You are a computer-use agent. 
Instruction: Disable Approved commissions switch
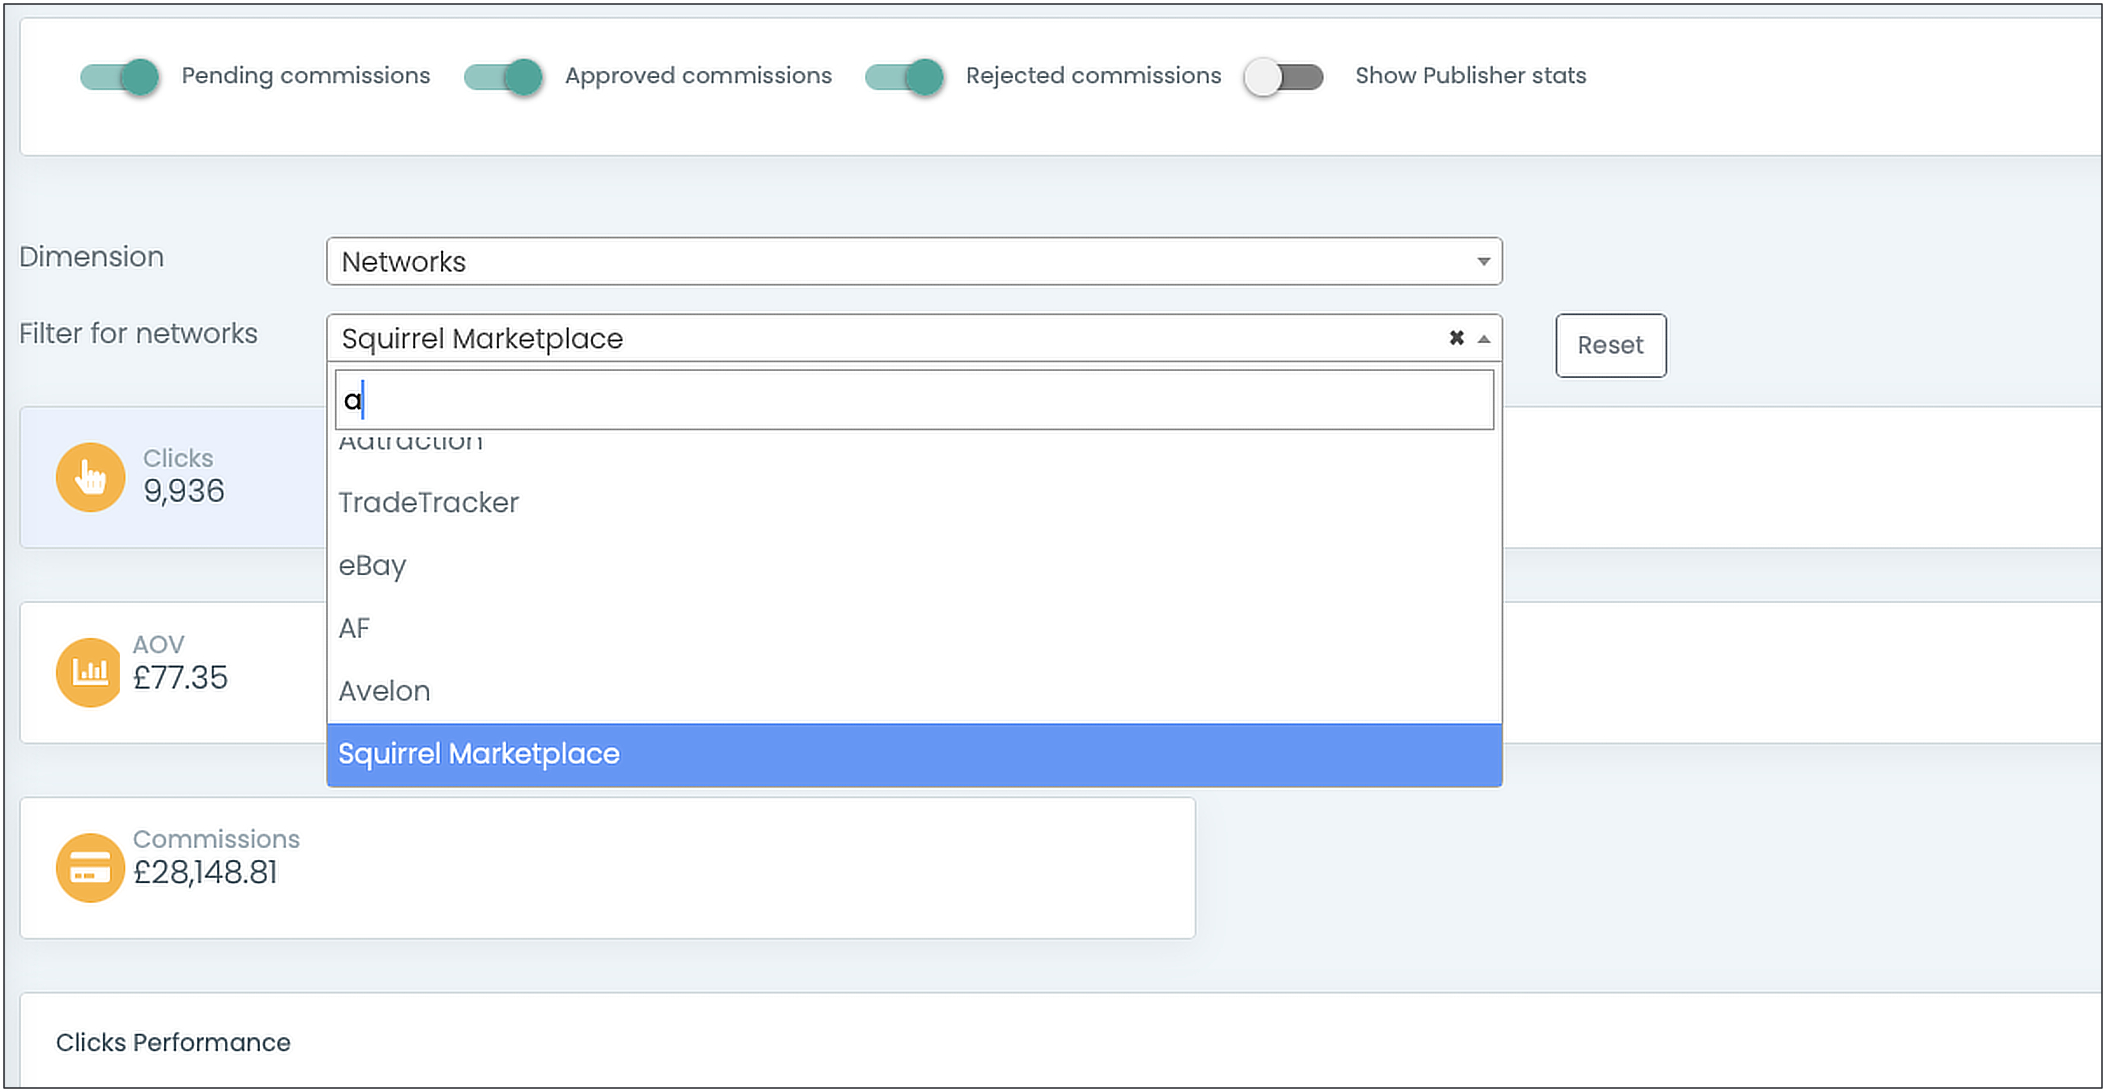503,76
